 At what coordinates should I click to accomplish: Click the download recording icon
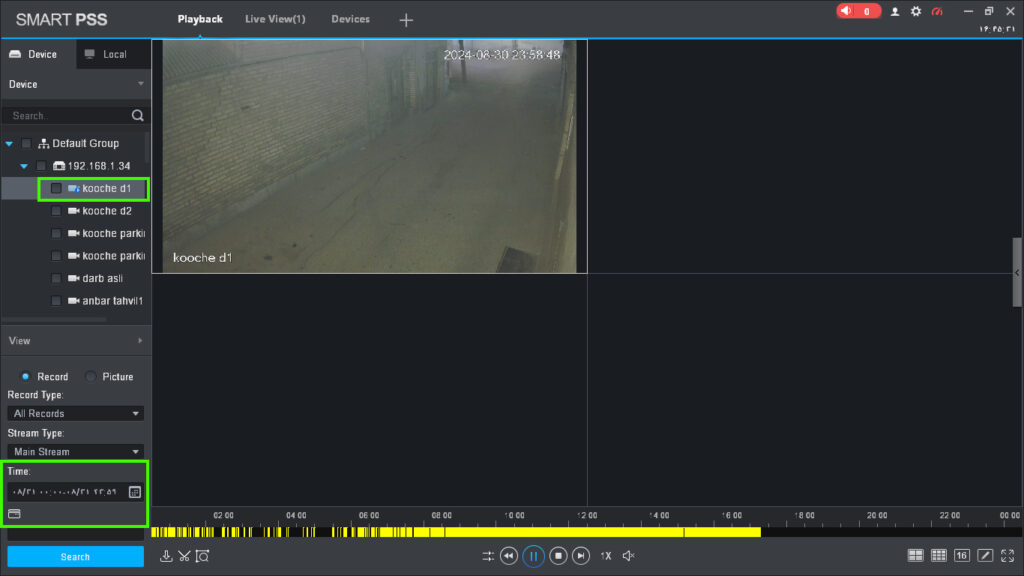click(x=166, y=556)
